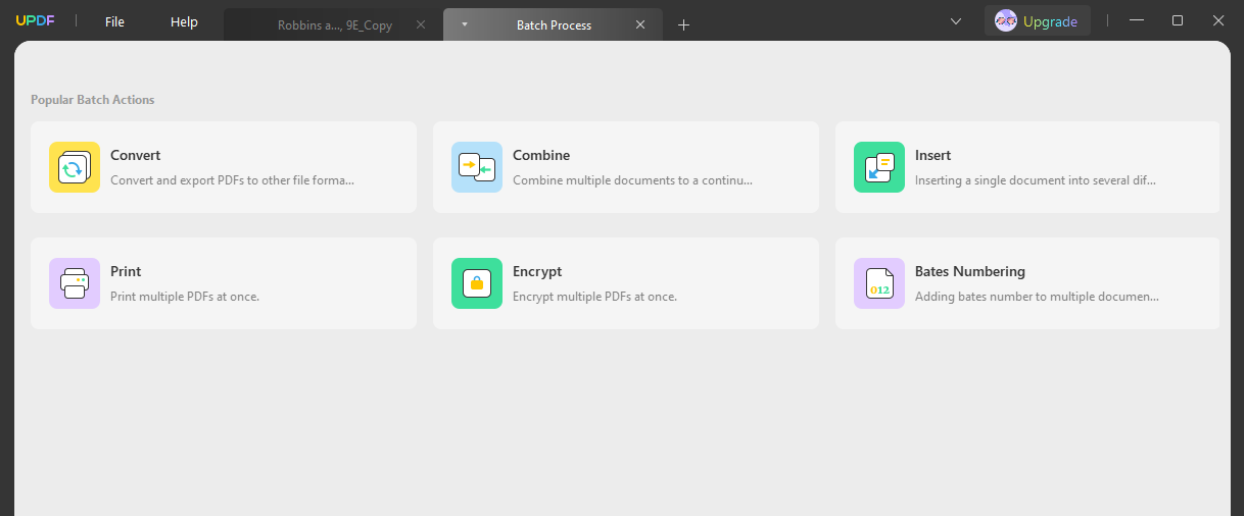The height and width of the screenshot is (516, 1244).
Task: Open the Encrypt multiple PDFs description
Action: [x=594, y=297]
